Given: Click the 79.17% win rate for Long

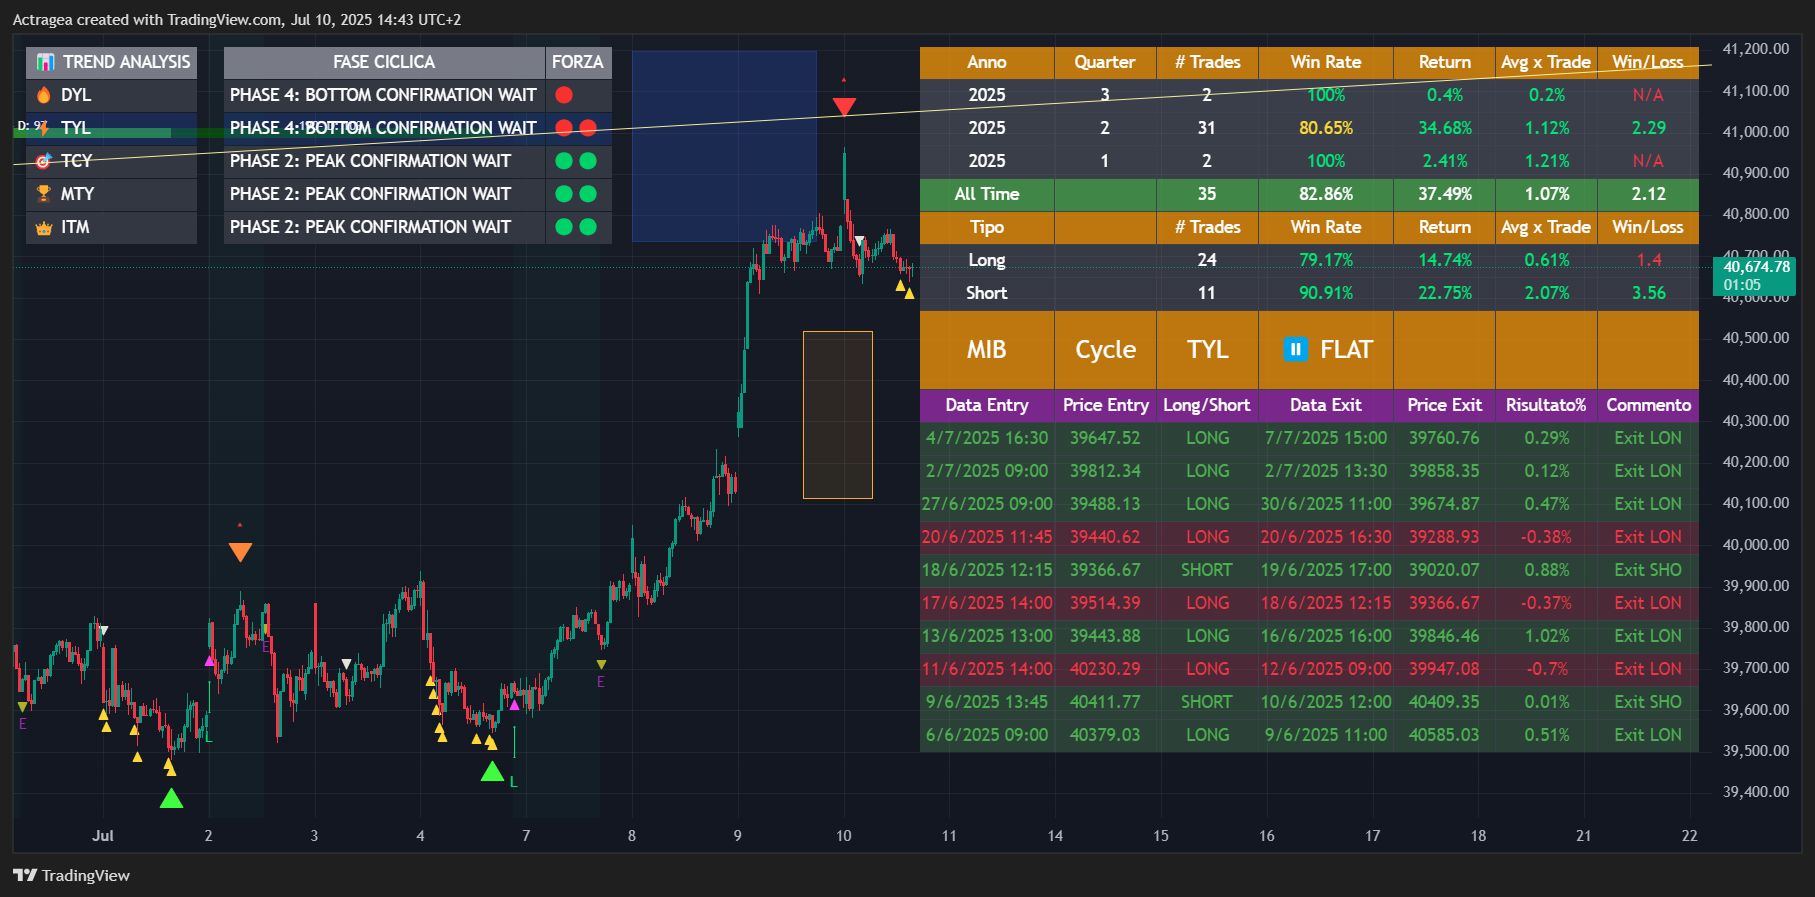Looking at the screenshot, I should click(1326, 260).
